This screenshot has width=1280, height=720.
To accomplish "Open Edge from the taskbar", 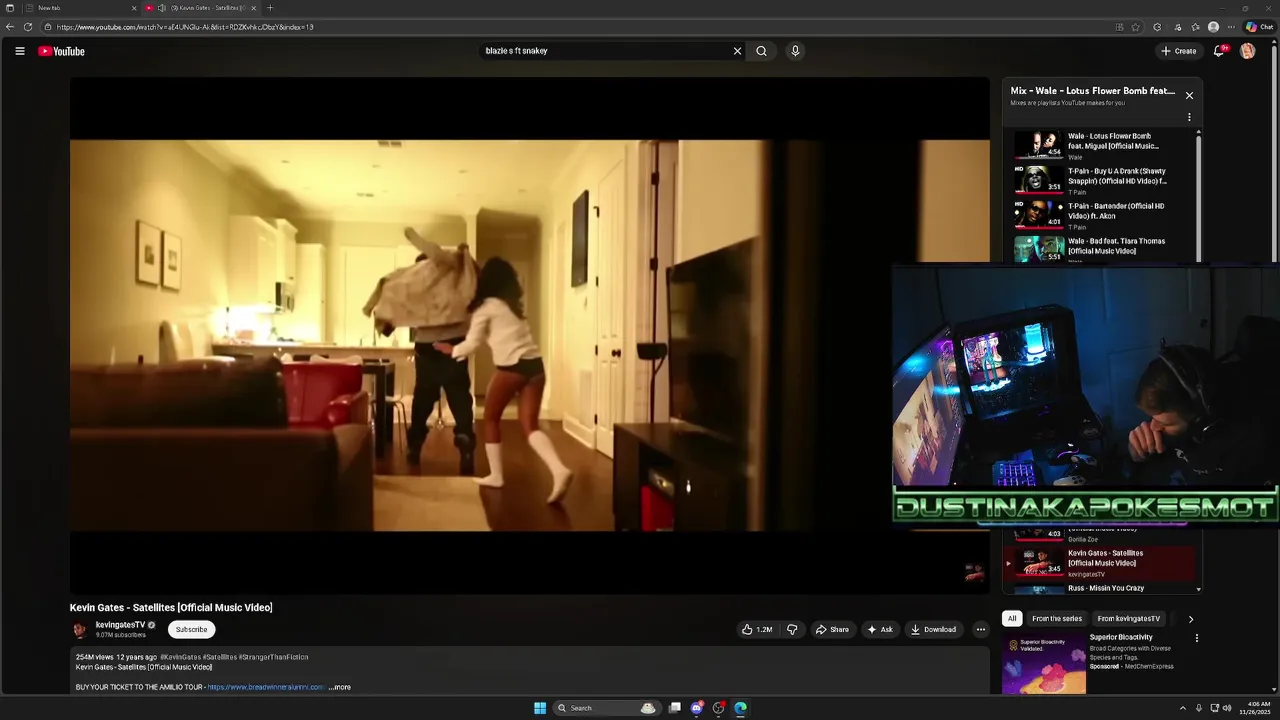I will tap(740, 708).
